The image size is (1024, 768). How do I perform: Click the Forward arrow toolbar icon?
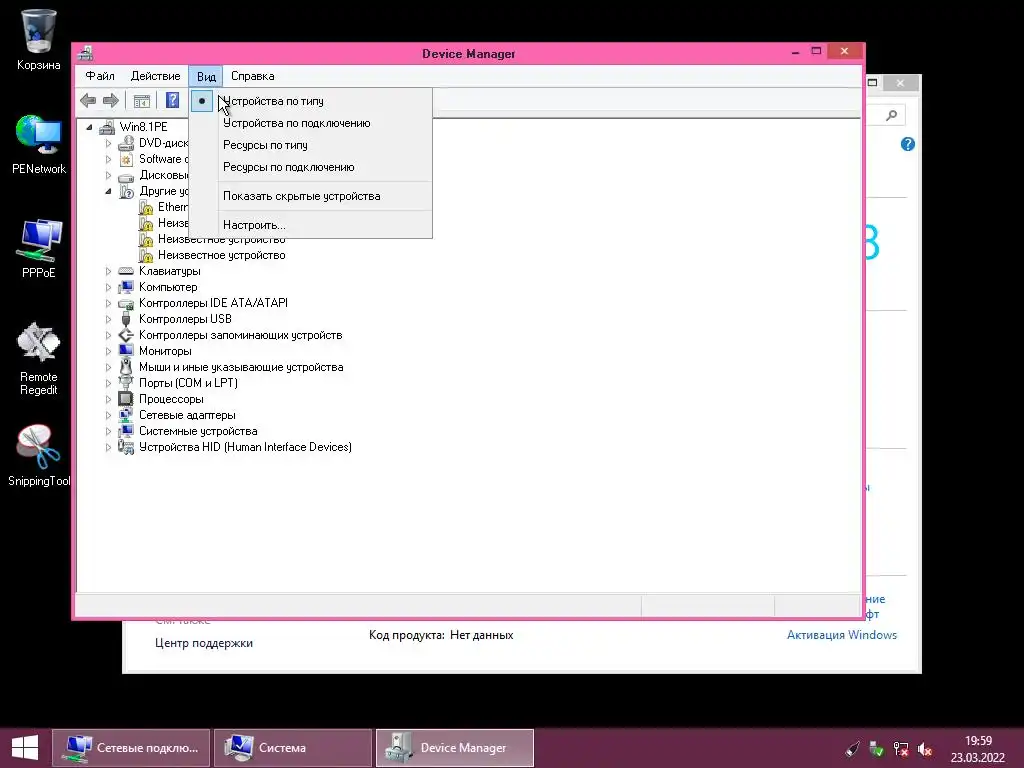click(x=110, y=101)
